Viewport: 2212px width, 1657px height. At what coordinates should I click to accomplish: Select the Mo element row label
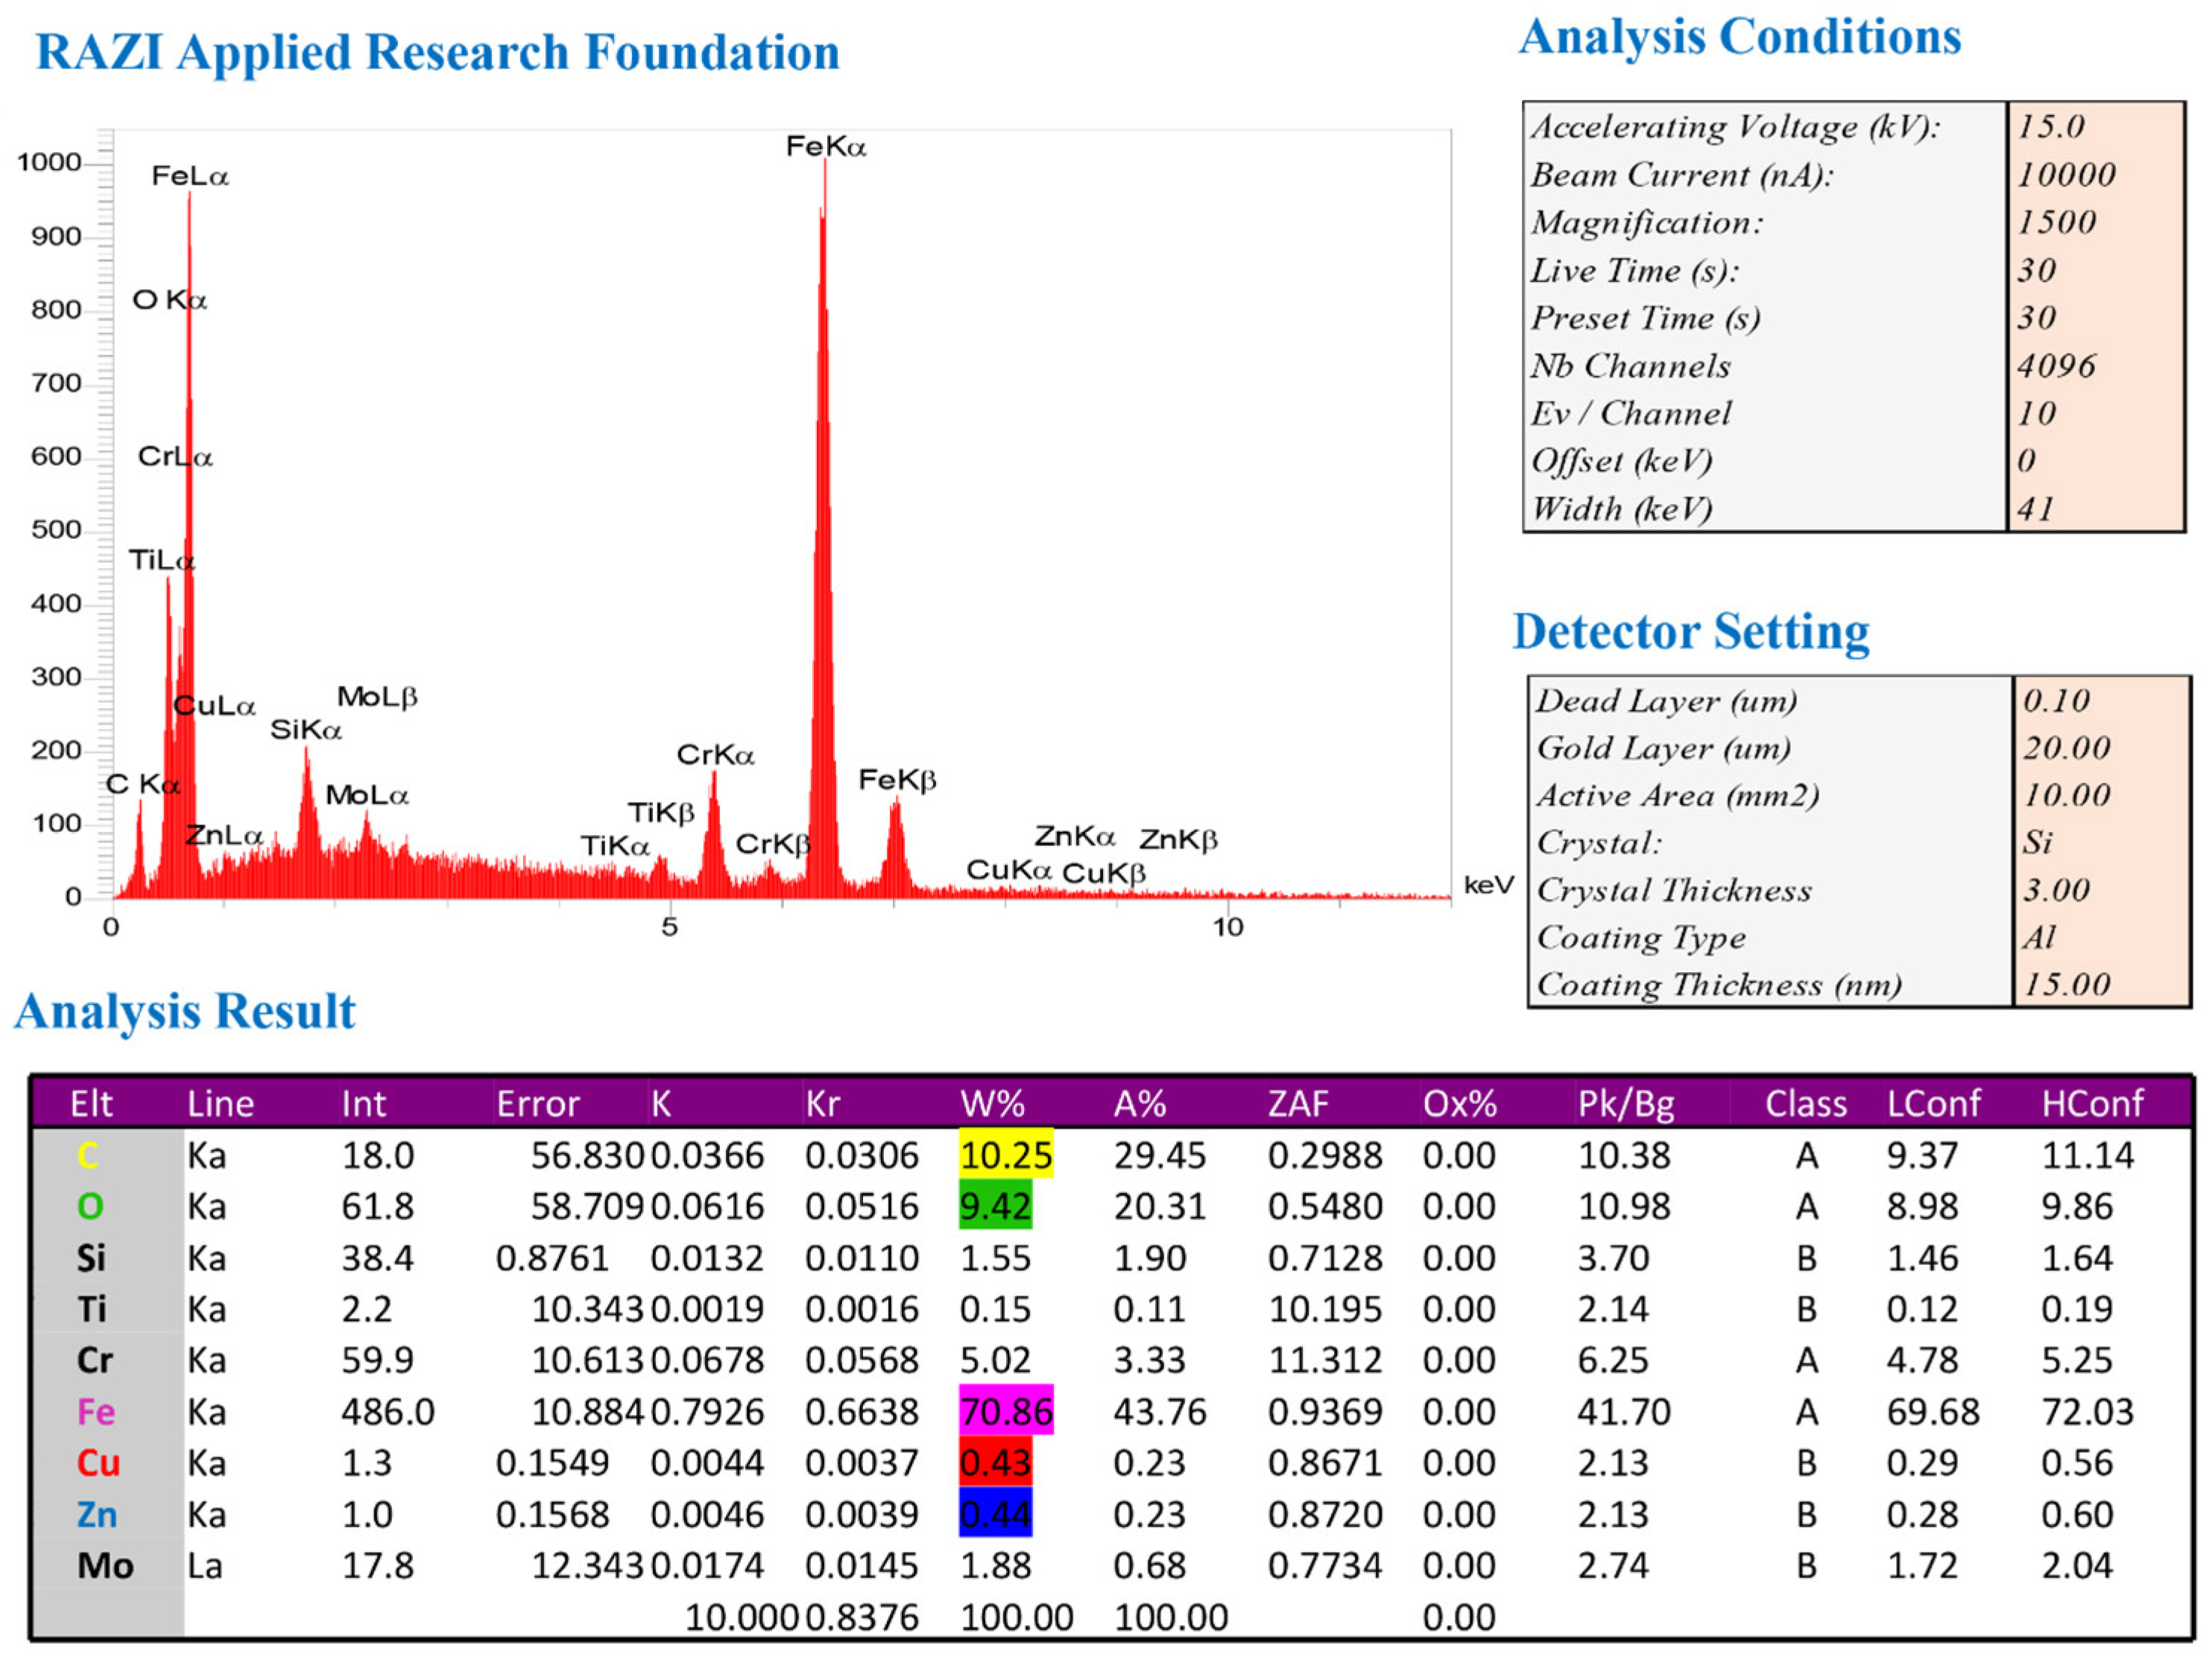coord(105,1565)
